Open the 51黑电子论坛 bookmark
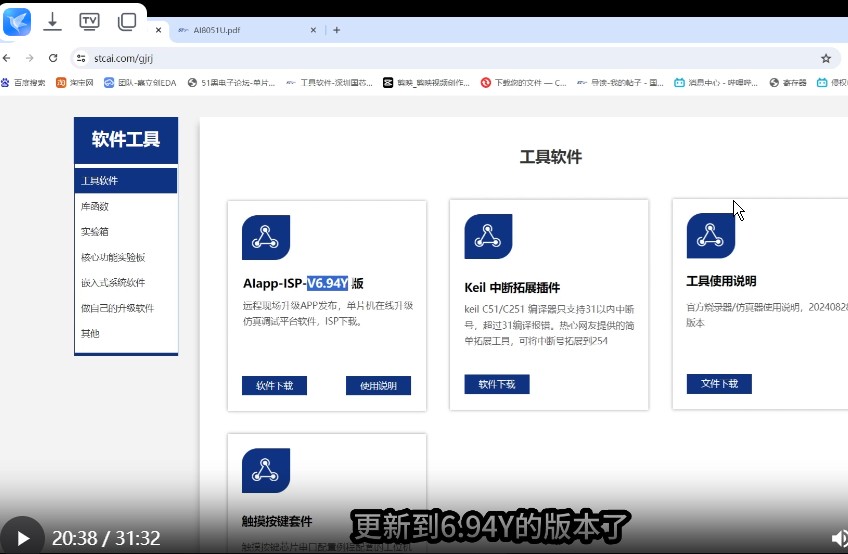The height and width of the screenshot is (554, 848). [231, 83]
